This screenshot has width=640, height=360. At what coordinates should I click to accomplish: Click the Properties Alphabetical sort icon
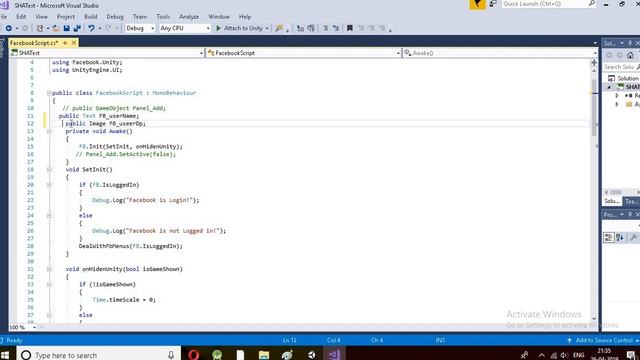(620, 238)
